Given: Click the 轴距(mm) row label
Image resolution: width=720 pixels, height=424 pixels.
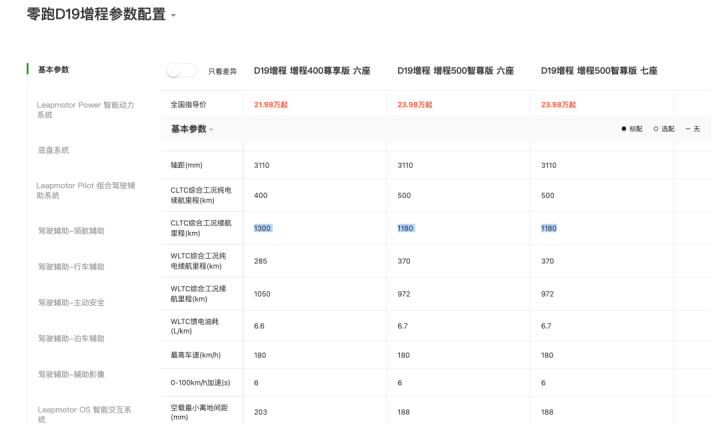Looking at the screenshot, I should [x=186, y=165].
